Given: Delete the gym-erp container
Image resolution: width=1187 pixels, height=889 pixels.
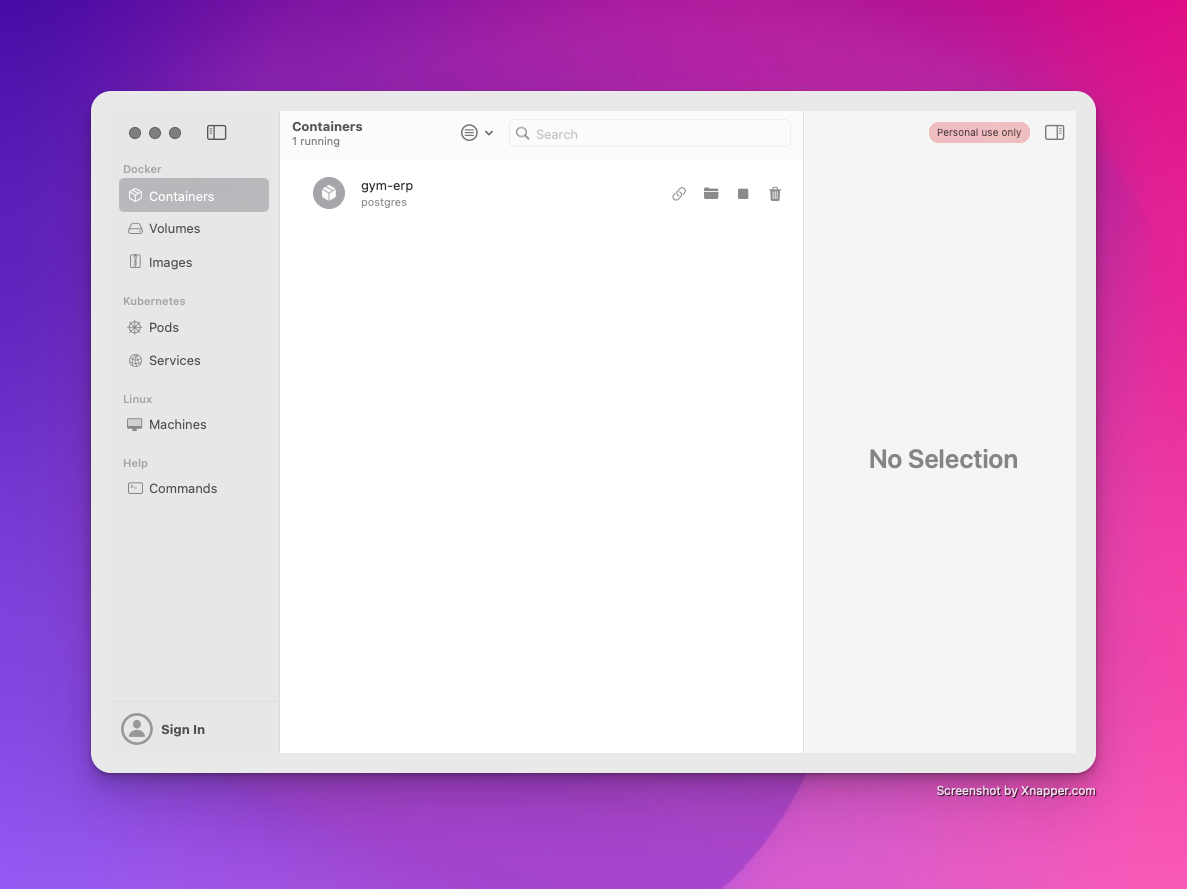Looking at the screenshot, I should 775,194.
